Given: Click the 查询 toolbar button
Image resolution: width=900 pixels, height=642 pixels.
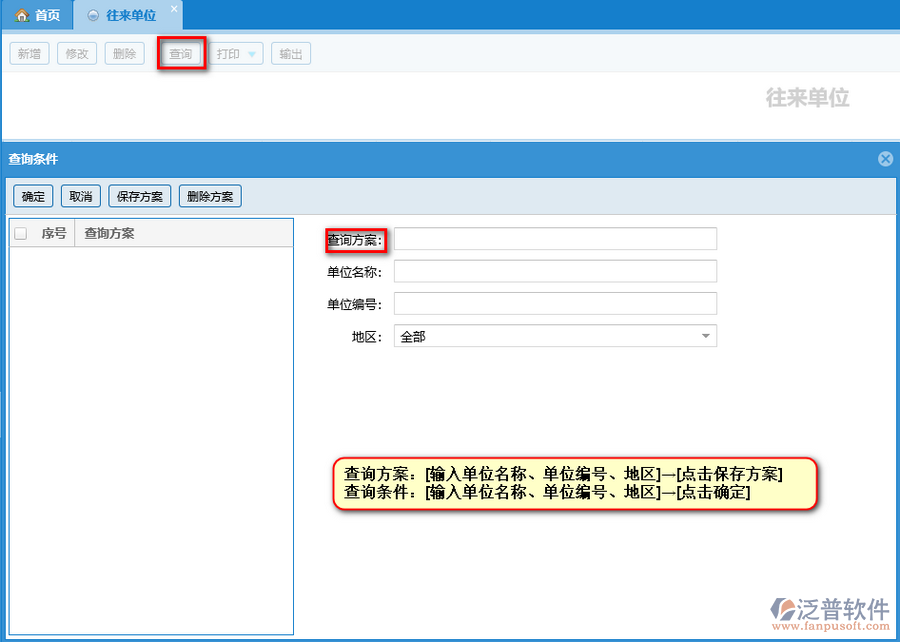Looking at the screenshot, I should (x=181, y=54).
